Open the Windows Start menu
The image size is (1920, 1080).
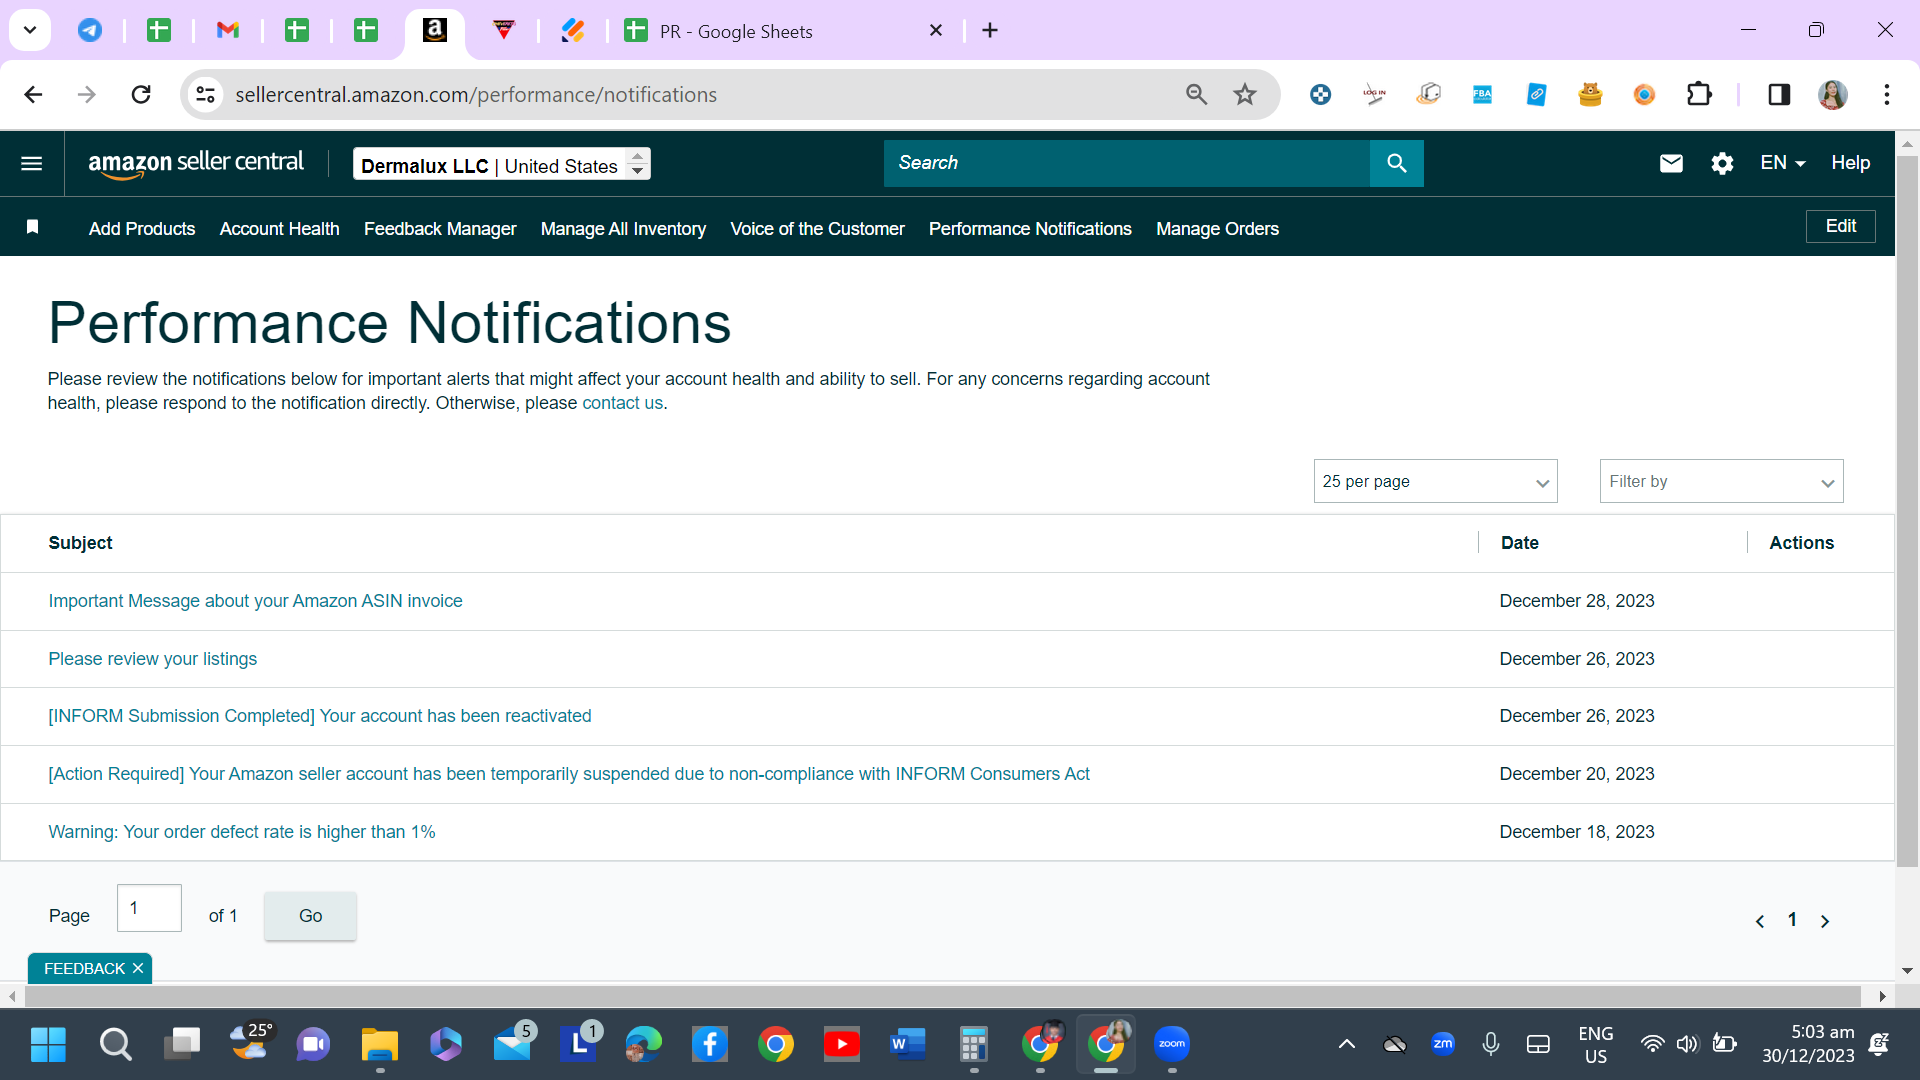point(48,1045)
